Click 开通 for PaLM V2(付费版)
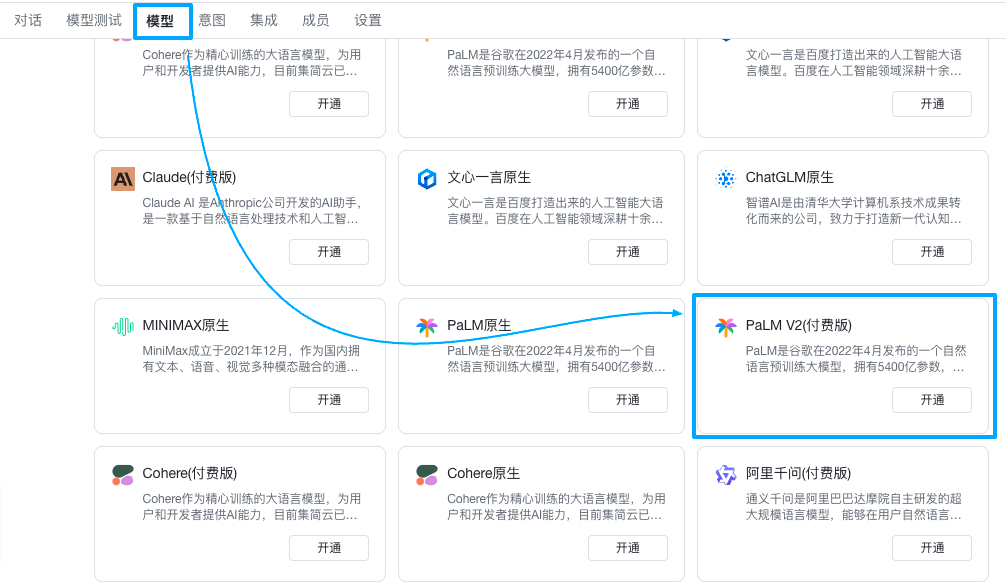Image resolution: width=1006 pixels, height=587 pixels. point(932,400)
